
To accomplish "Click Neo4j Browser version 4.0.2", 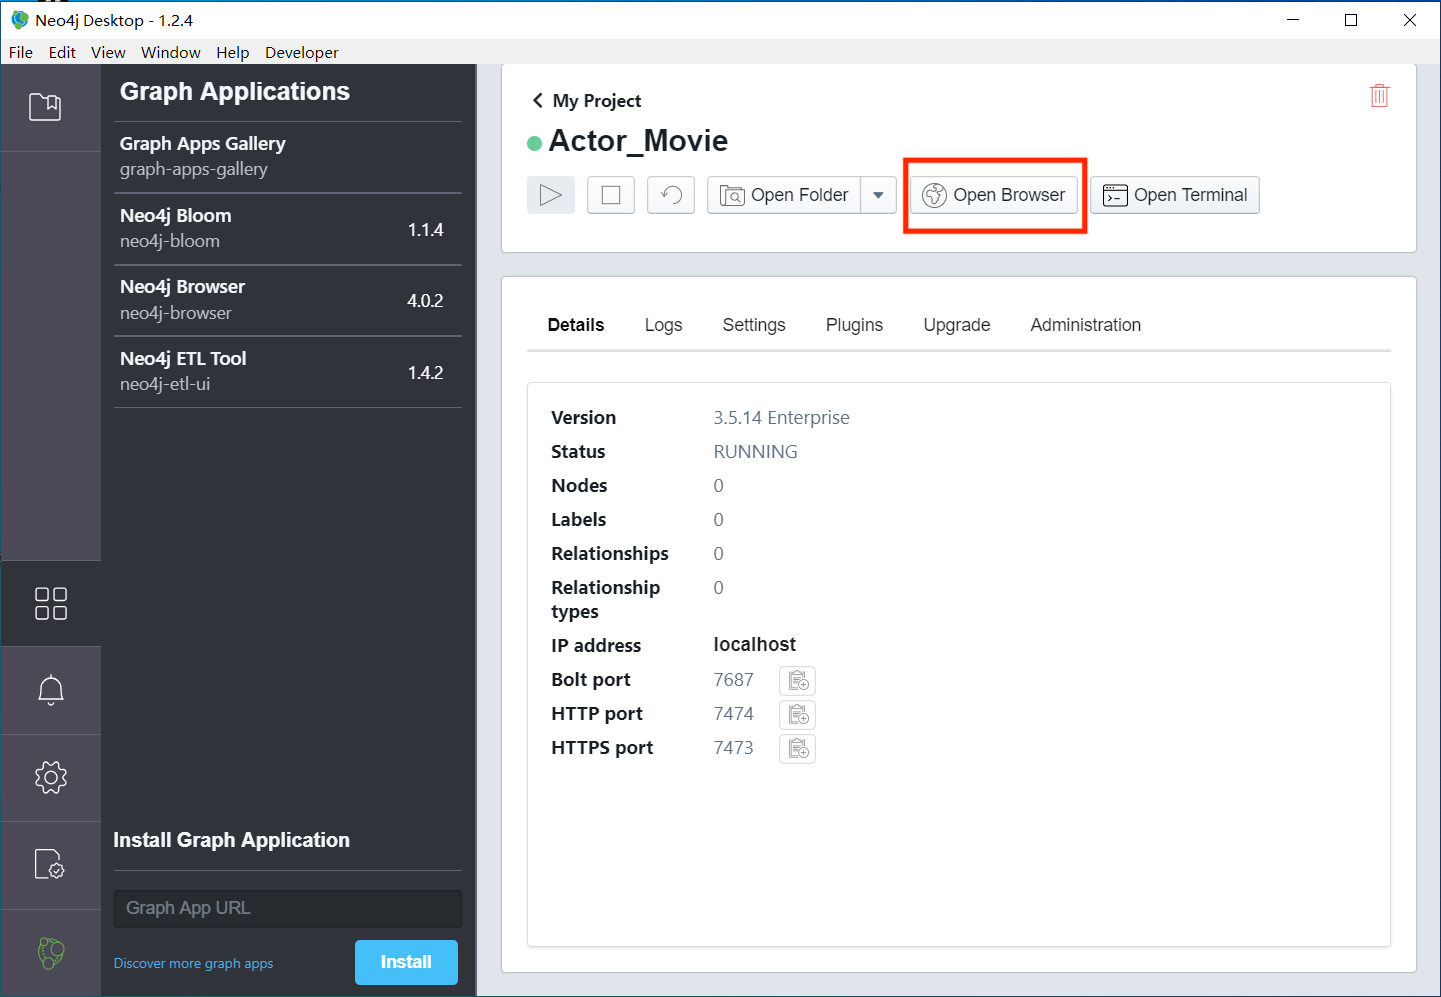I will tap(425, 301).
